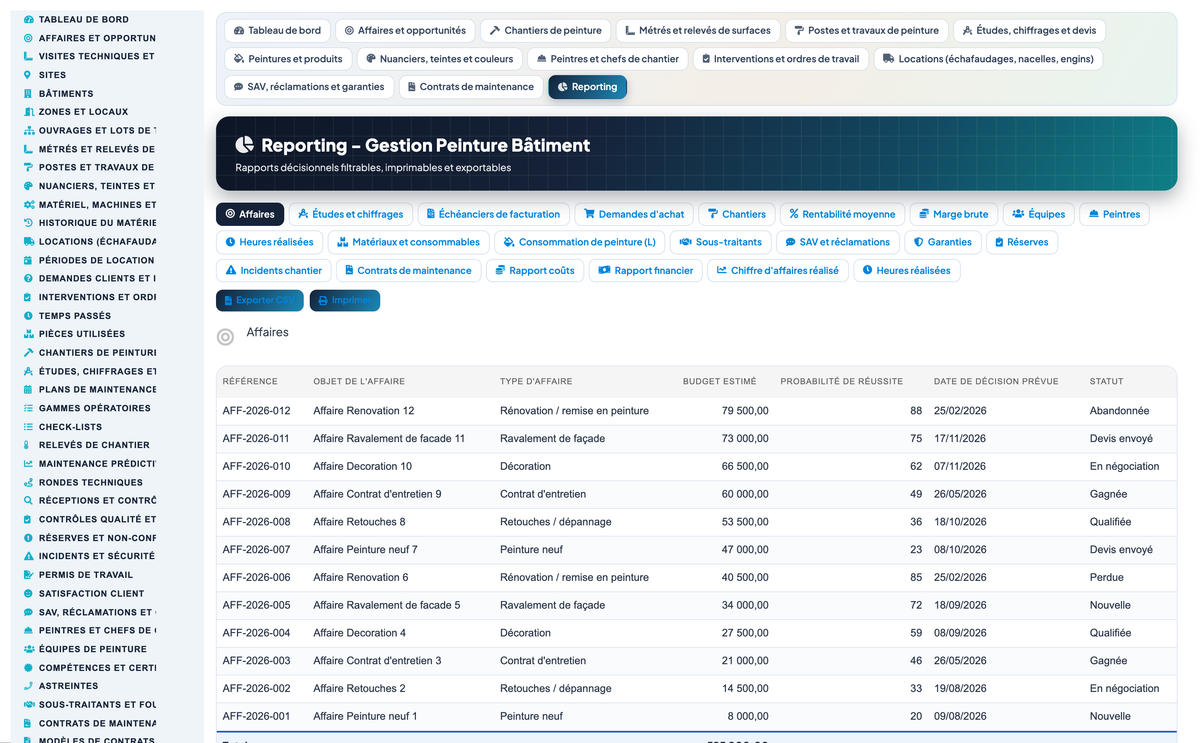Image resolution: width=1200 pixels, height=743 pixels.
Task: Click the target icon beside the Affaires heading
Action: tap(226, 337)
